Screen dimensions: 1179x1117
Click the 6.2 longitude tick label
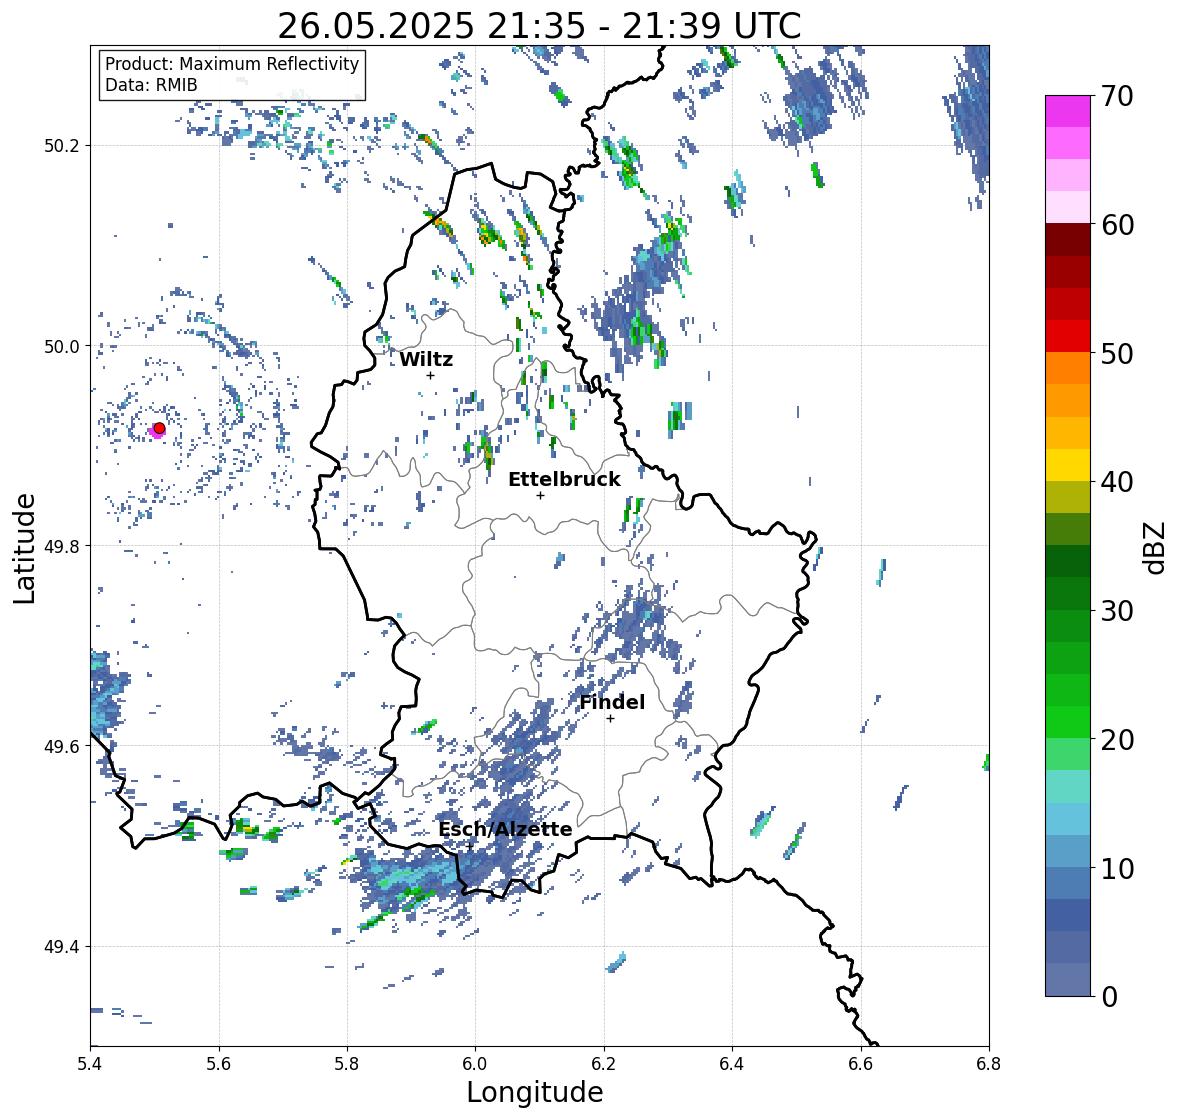pos(604,1064)
